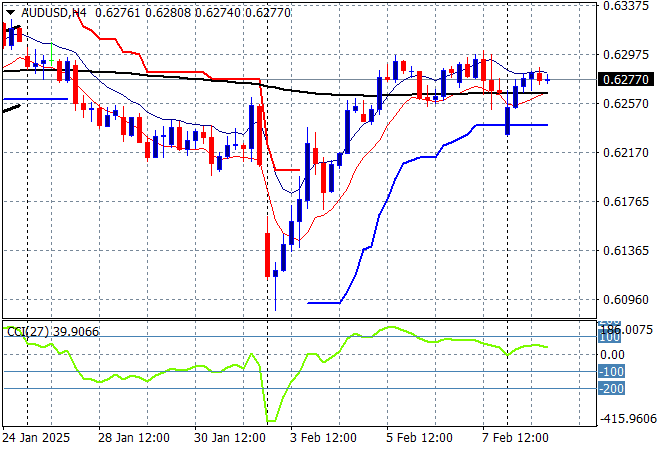Click the 5 Feb 12:00 time label
This screenshot has width=660, height=450.
click(419, 438)
